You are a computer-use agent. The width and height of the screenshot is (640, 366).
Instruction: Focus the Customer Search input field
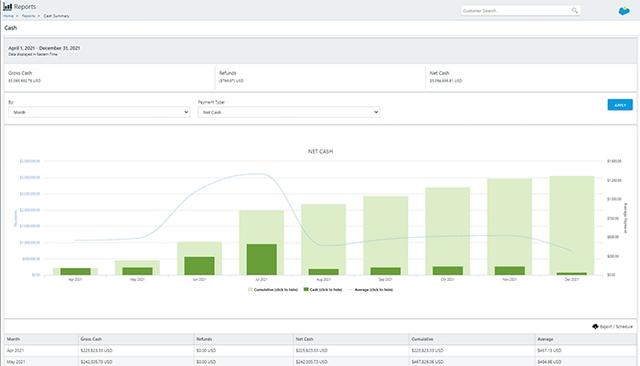coord(520,11)
